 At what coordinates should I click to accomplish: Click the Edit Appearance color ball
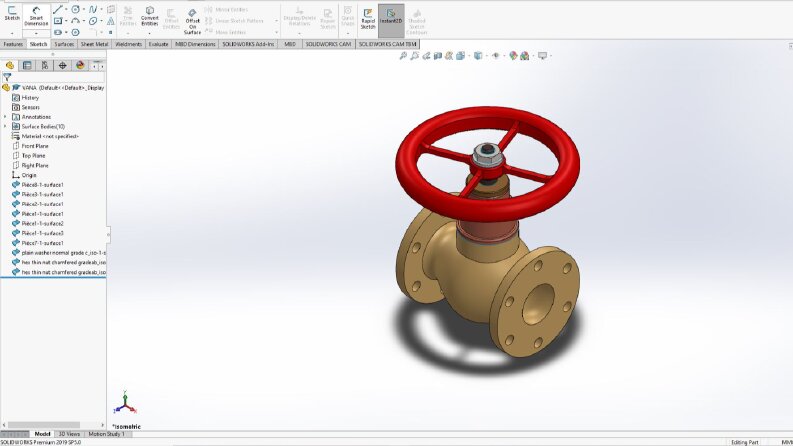(x=513, y=56)
